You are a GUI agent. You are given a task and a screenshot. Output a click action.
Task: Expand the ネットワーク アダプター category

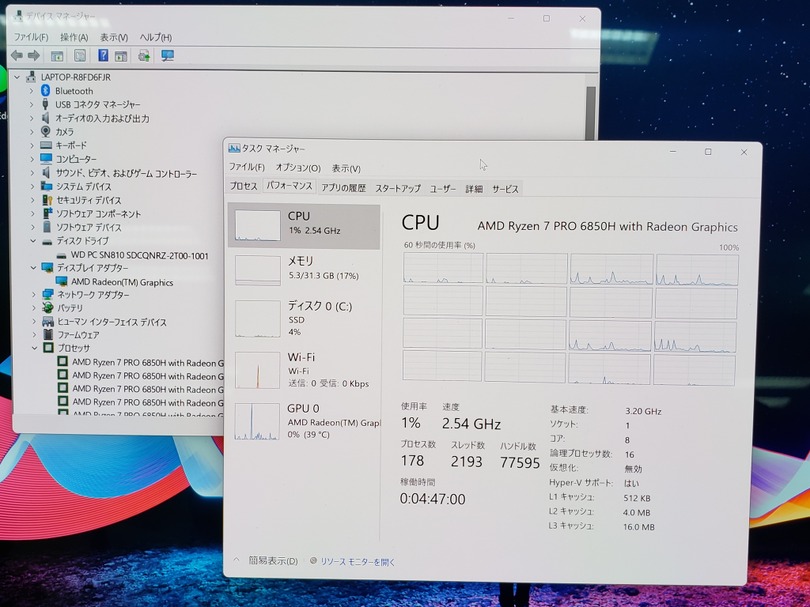point(34,295)
